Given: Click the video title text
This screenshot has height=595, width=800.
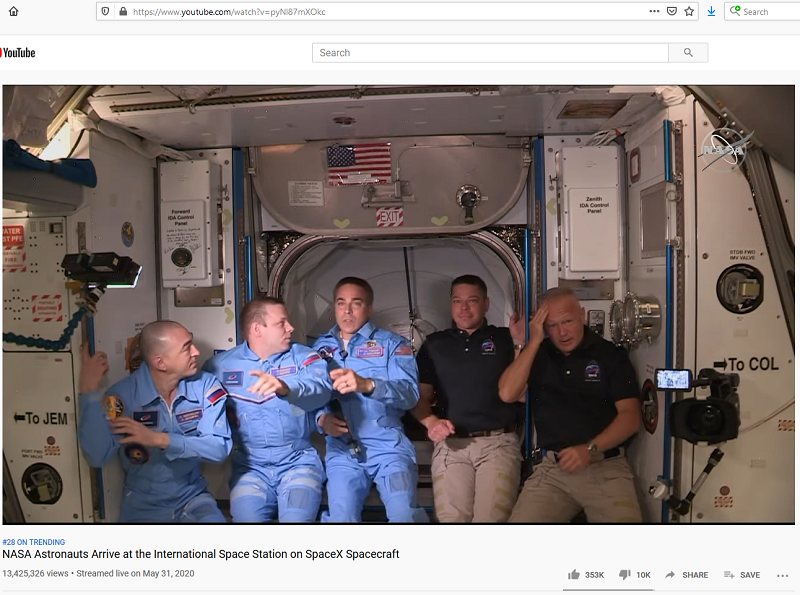Looking at the screenshot, I should click(201, 554).
